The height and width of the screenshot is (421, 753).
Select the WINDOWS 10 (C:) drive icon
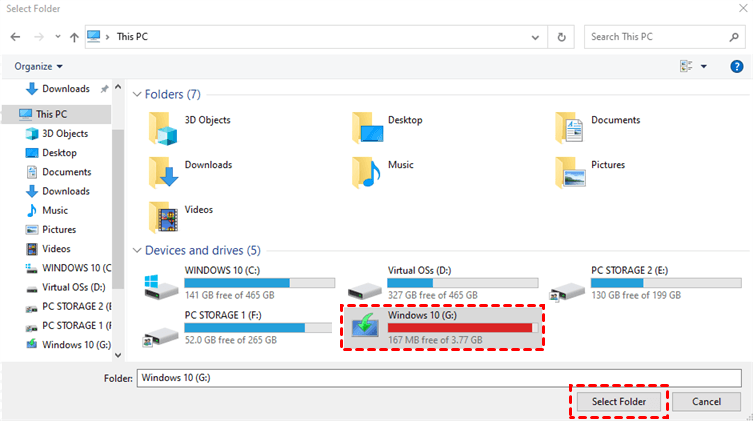pyautogui.click(x=160, y=287)
